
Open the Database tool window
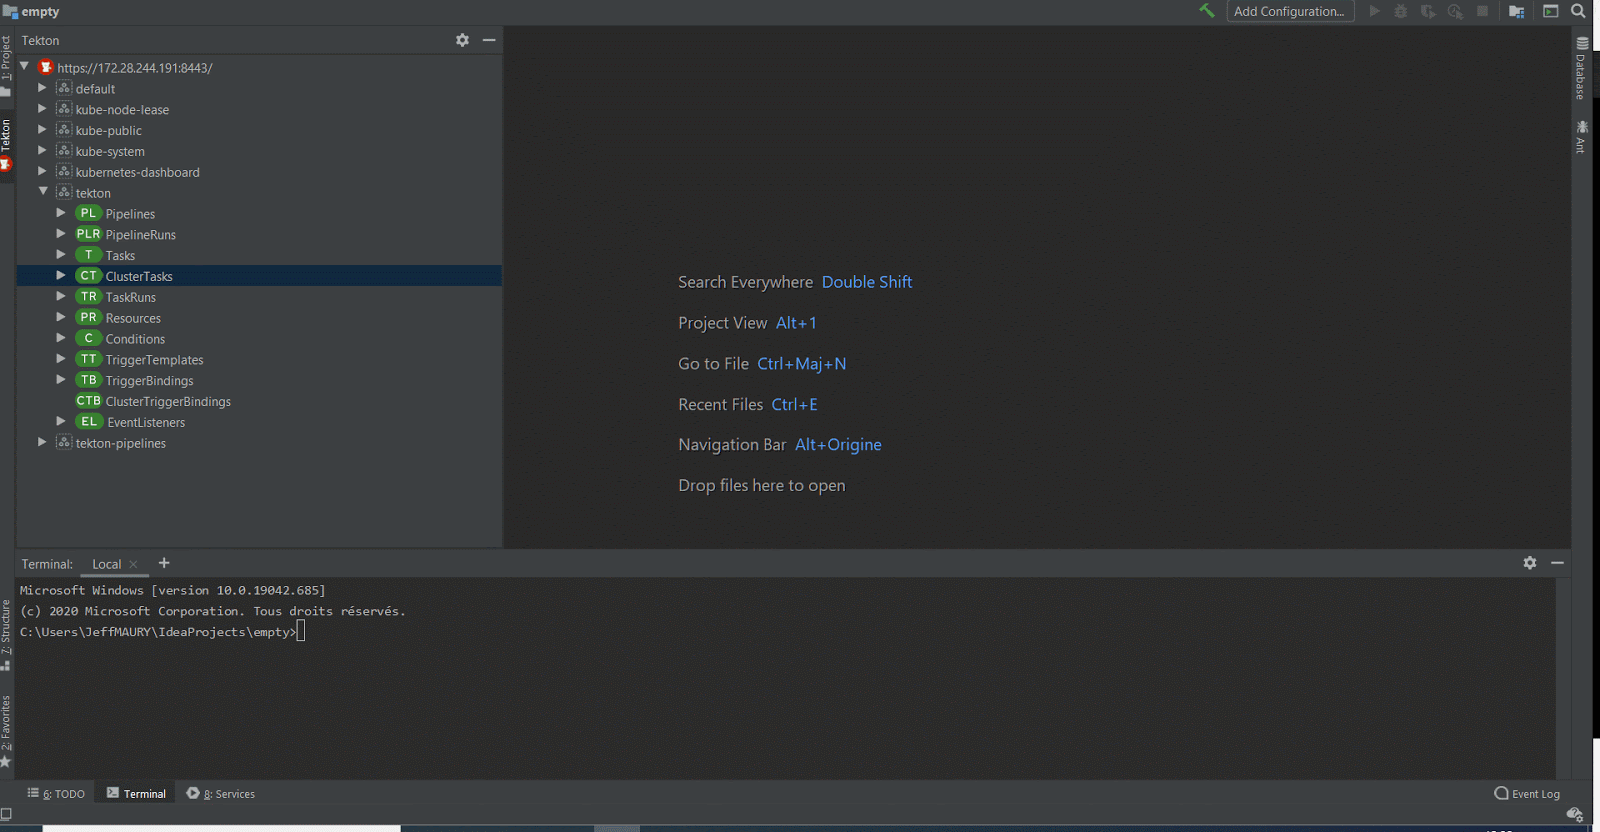click(x=1581, y=70)
